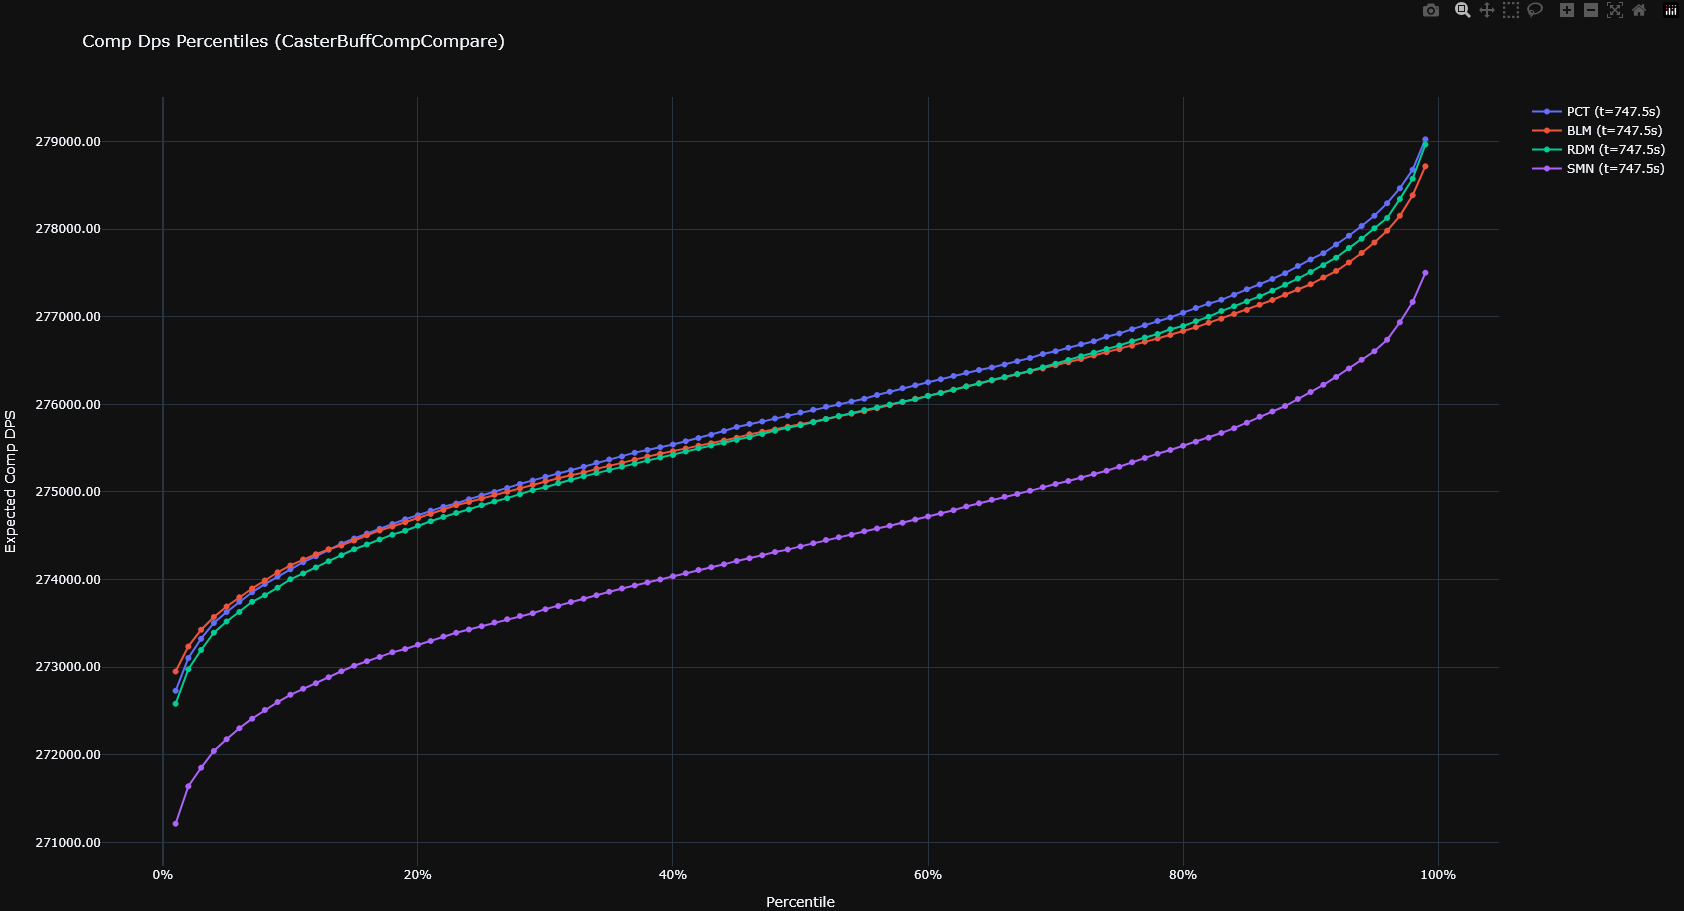Download the plot as PNG via camera icon
The width and height of the screenshot is (1684, 911).
(x=1431, y=10)
